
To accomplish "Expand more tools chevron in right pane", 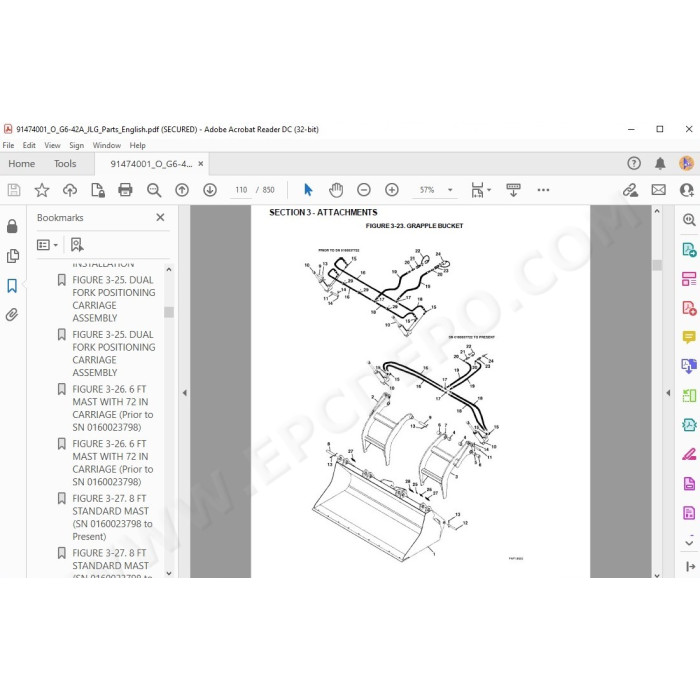I will click(689, 543).
